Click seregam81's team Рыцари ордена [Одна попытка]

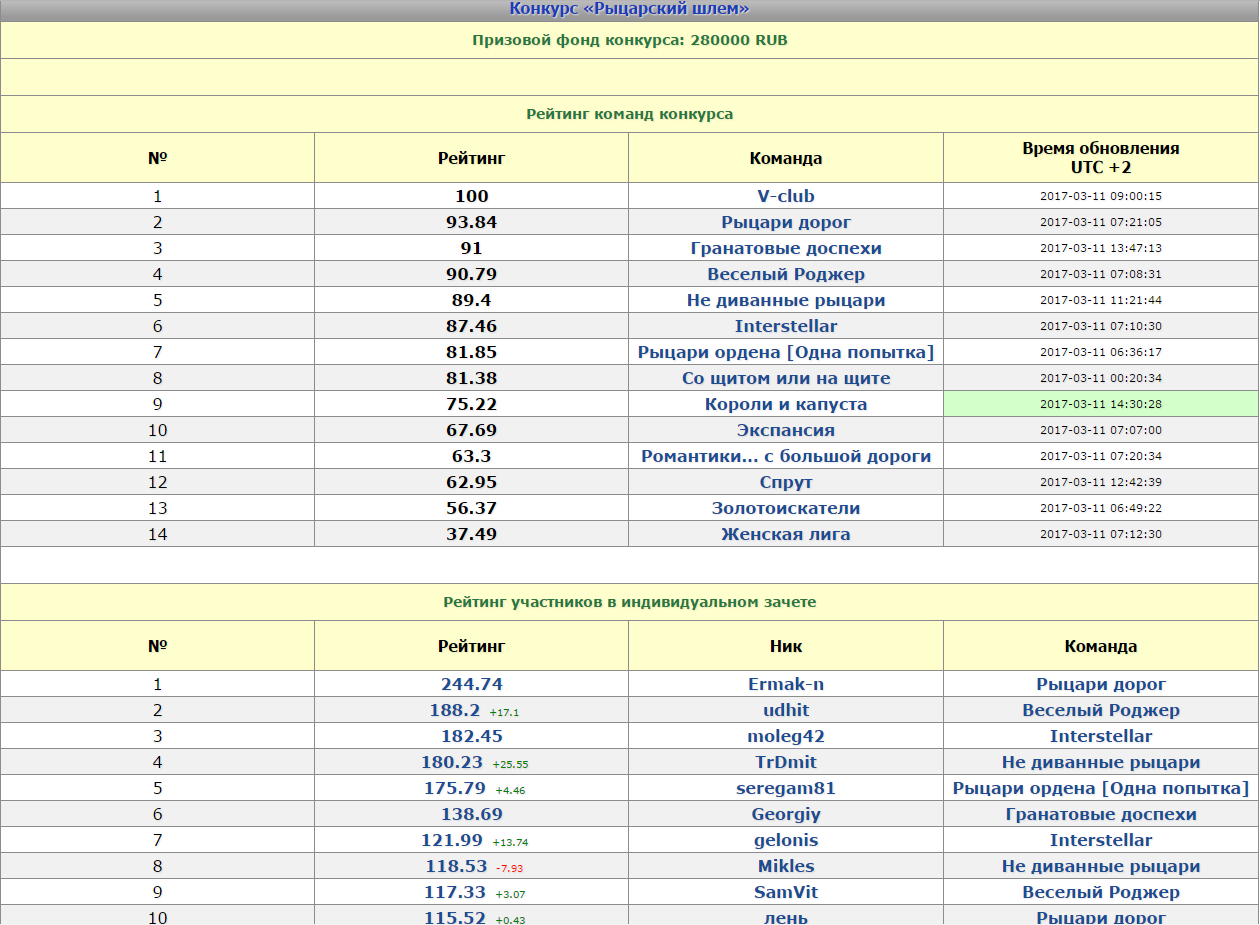[1101, 788]
